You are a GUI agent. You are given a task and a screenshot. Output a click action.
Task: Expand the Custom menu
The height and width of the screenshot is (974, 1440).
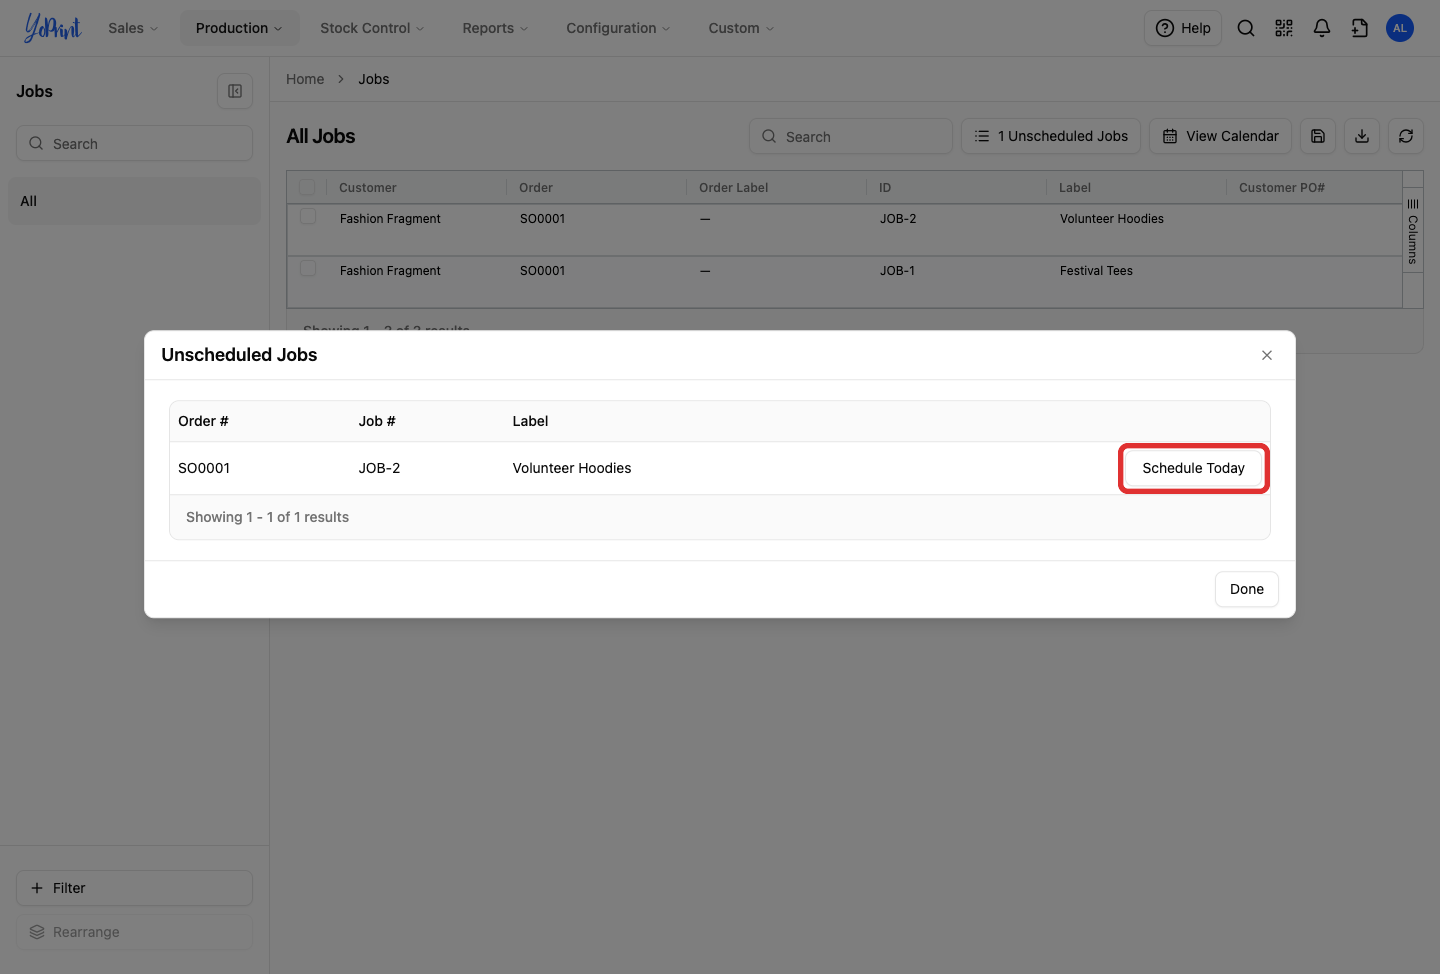click(x=741, y=28)
